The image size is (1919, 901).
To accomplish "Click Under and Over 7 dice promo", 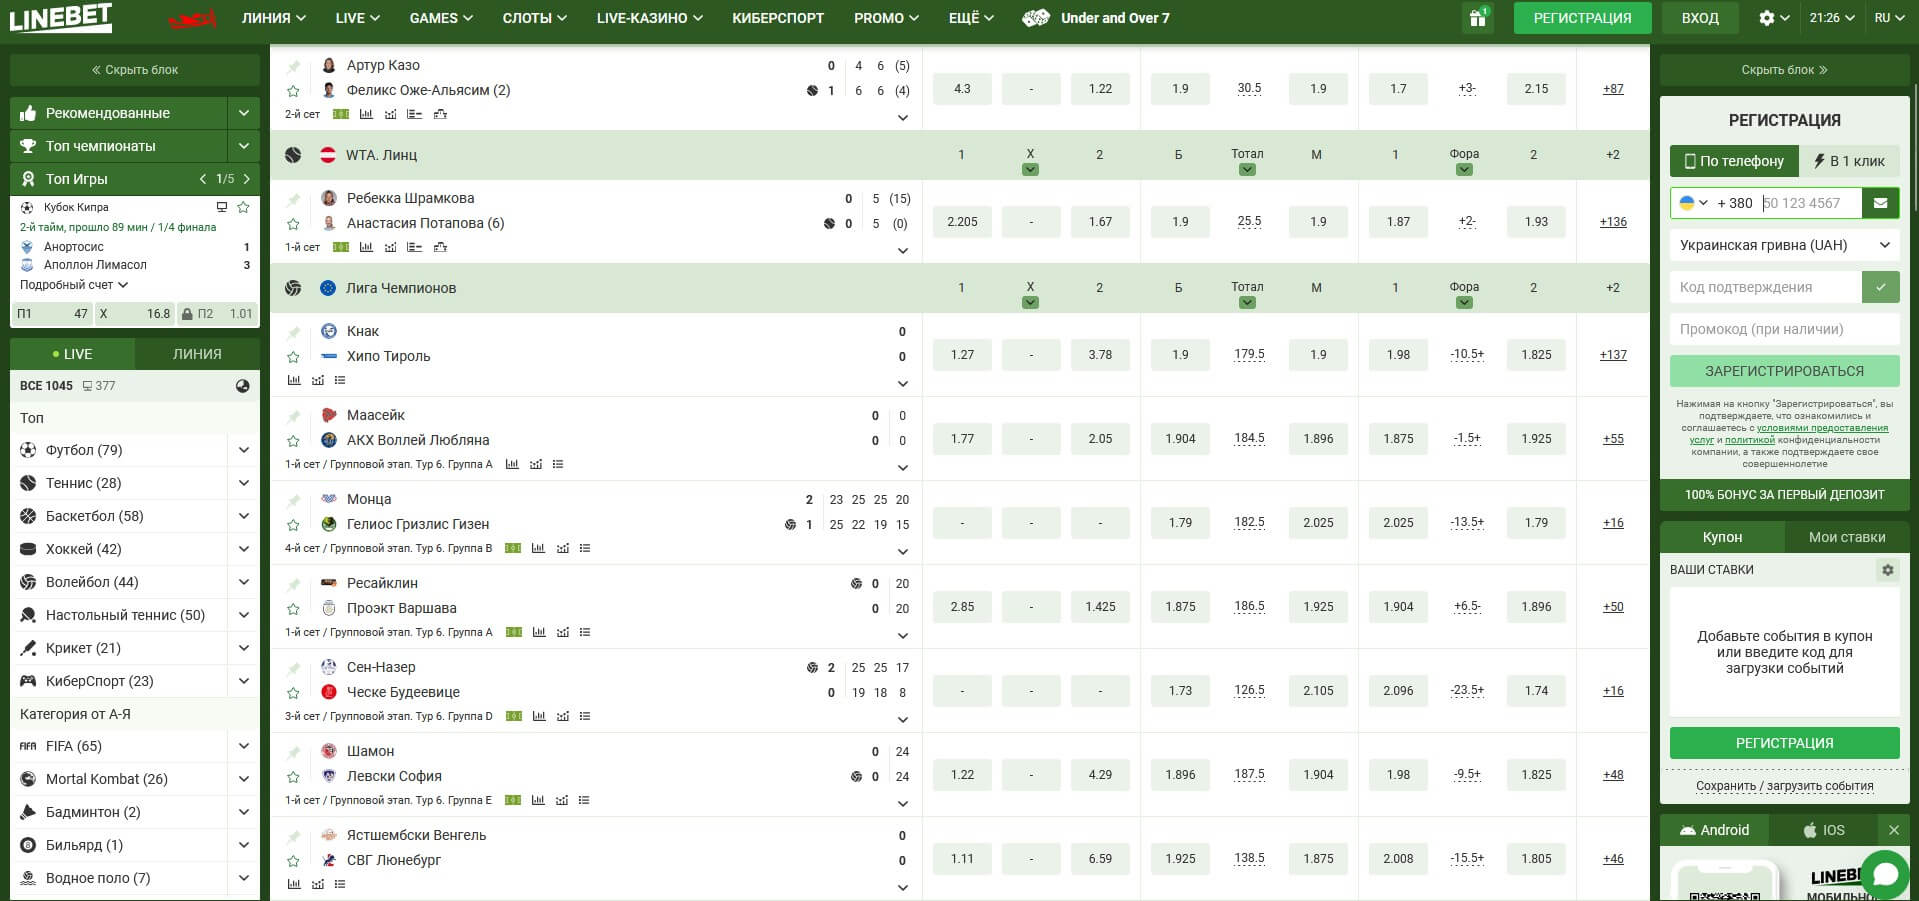I will click(x=1096, y=18).
